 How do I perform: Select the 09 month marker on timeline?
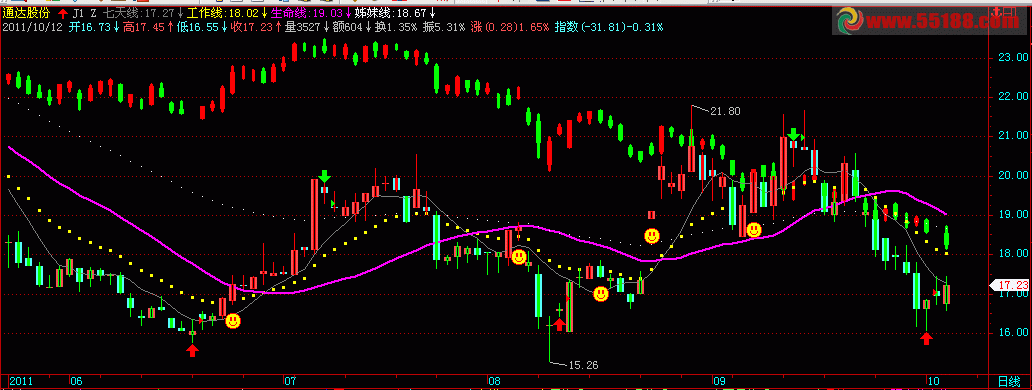tap(720, 381)
